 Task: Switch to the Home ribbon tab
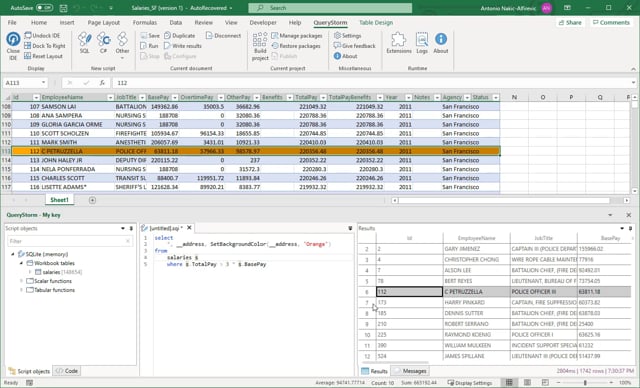pos(39,22)
